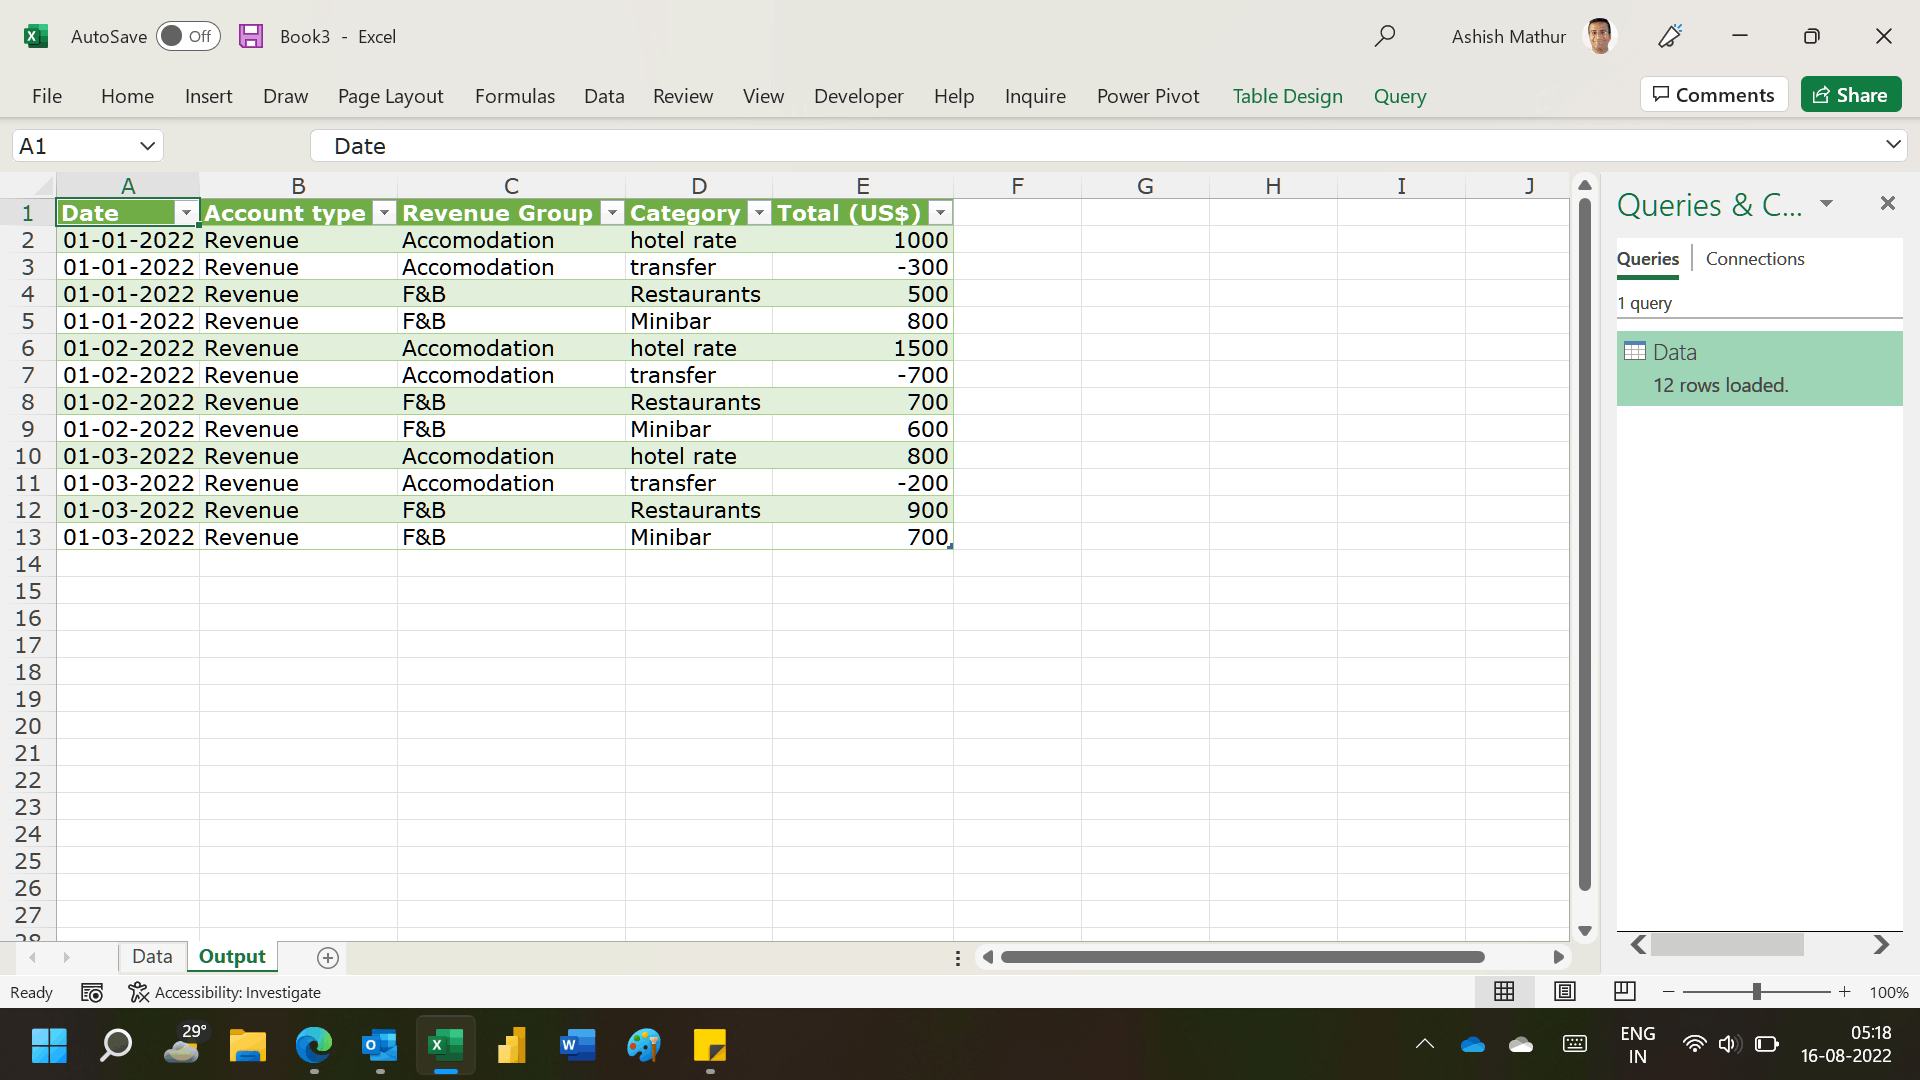Screen dimensions: 1920x1080
Task: Expand the Date column filter dropdown
Action: coord(187,212)
